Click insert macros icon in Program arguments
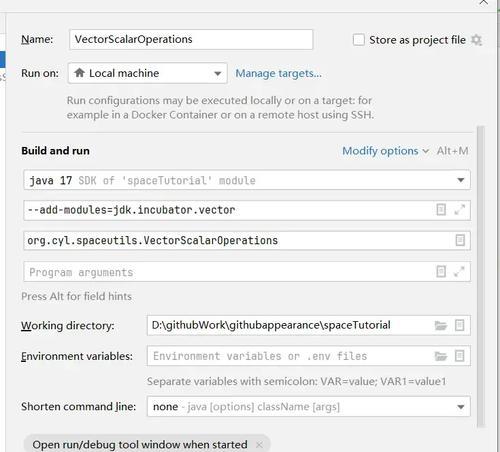Viewport: 500px width, 452px height. pos(441,272)
